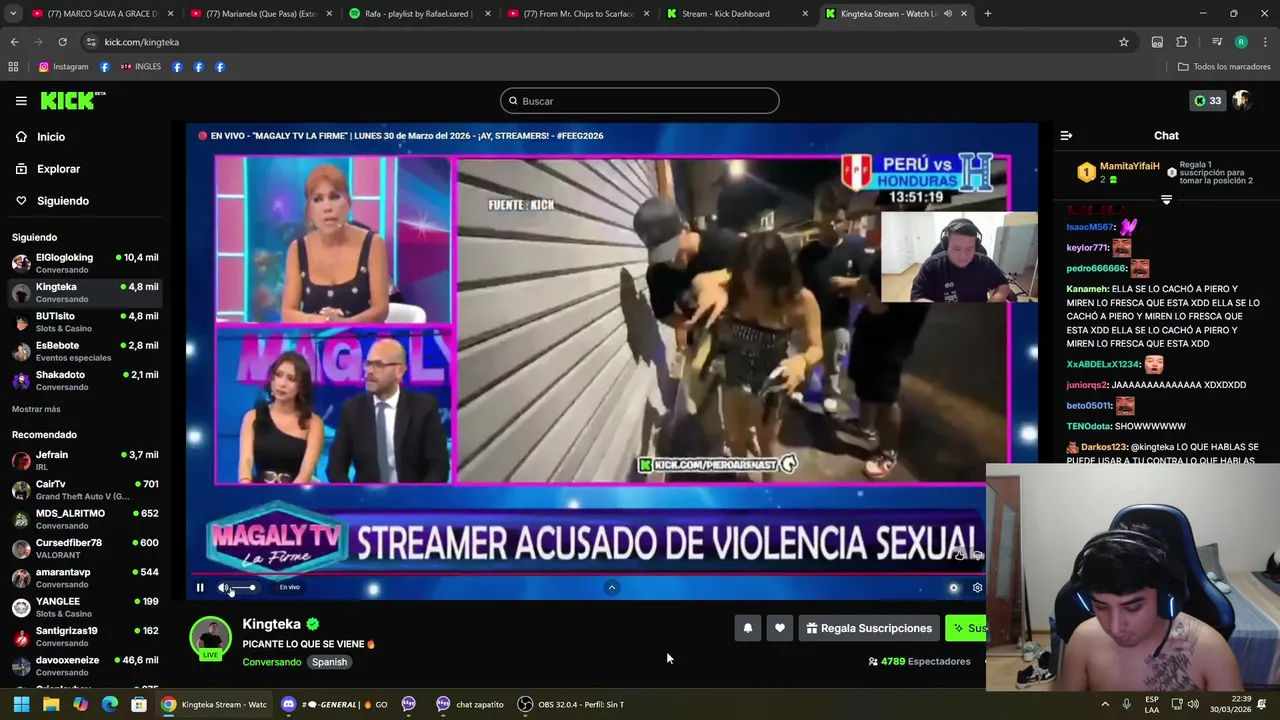Open Jefrain recommended channel
Viewport: 1280px width, 720px height.
click(x=85, y=460)
